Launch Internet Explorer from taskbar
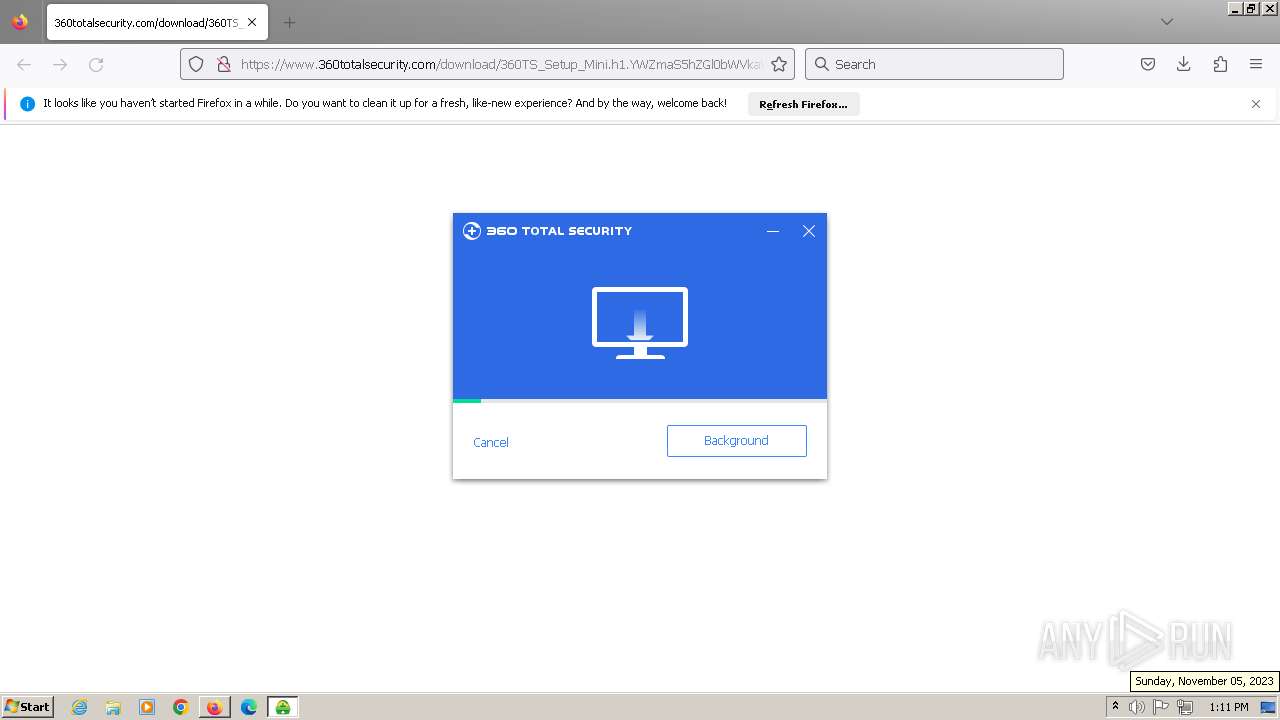Screen dimensions: 1280x720 (x=79, y=707)
